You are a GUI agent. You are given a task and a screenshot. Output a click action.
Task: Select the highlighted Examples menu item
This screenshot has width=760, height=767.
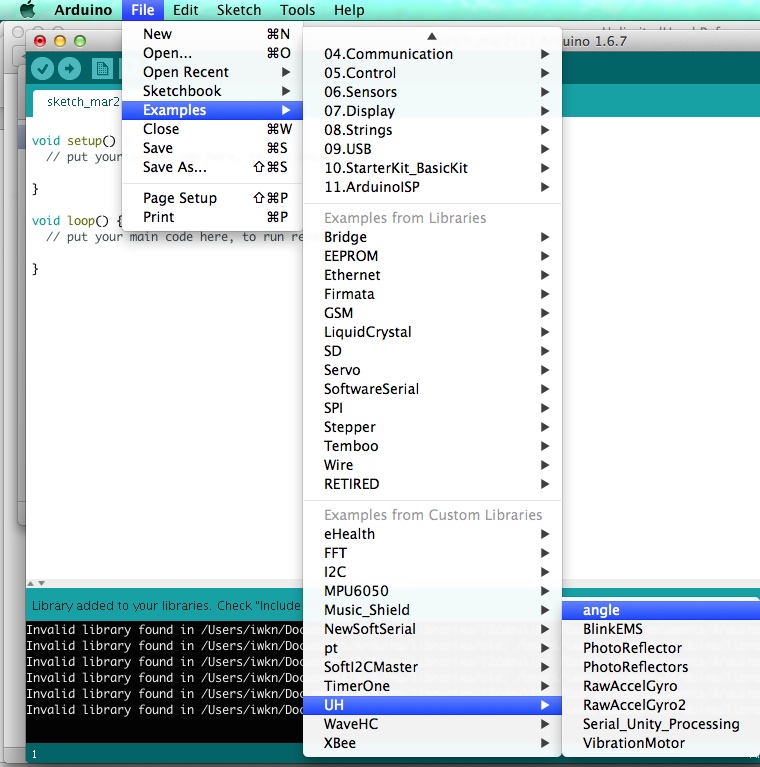click(212, 110)
